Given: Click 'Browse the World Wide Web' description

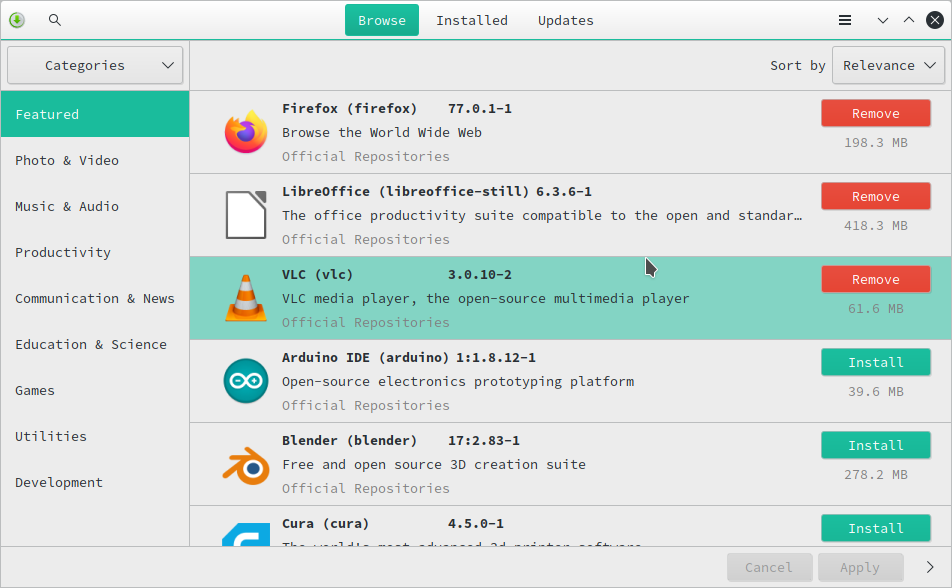Looking at the screenshot, I should point(382,132).
